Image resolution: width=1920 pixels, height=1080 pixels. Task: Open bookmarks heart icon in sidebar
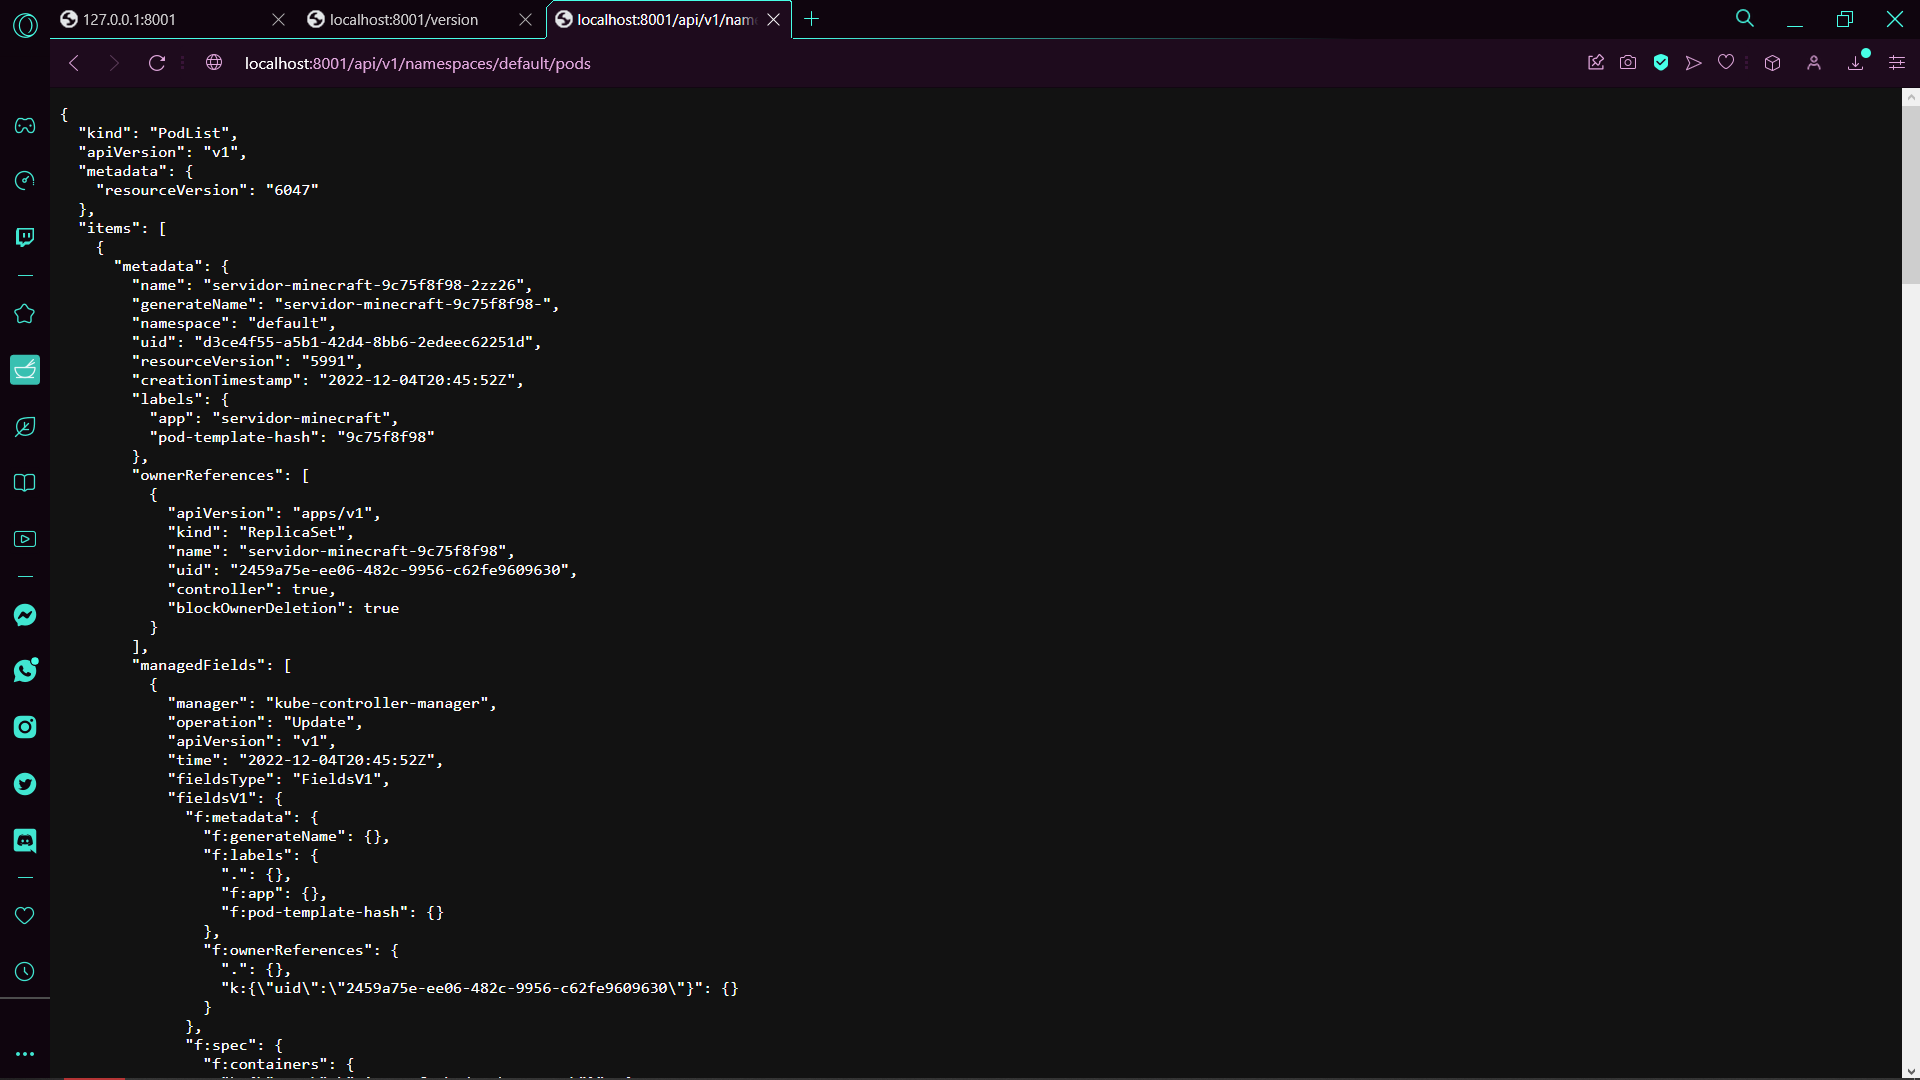click(x=25, y=916)
